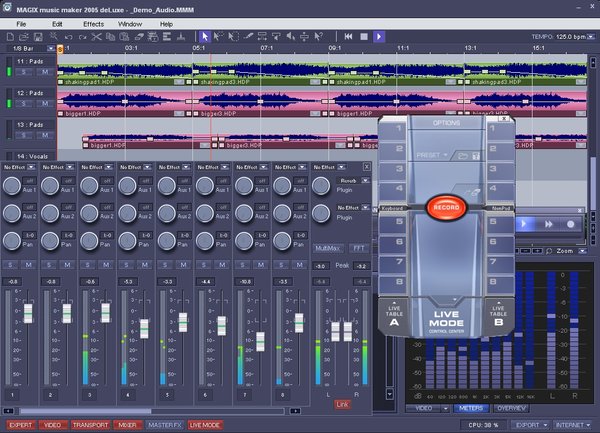Click the undo arrow in the toolbar
Viewport: 600px width, 433px height.
click(x=68, y=37)
